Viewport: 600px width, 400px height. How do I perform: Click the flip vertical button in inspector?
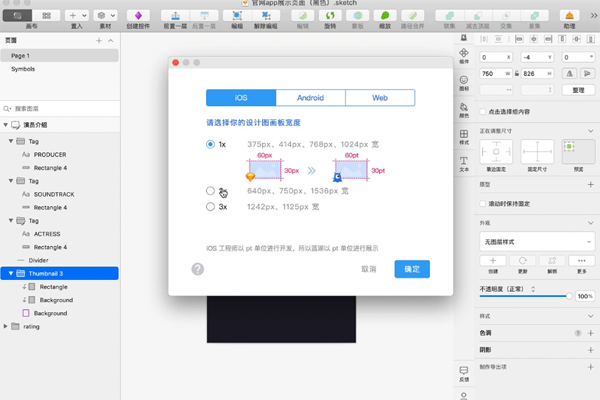(587, 73)
